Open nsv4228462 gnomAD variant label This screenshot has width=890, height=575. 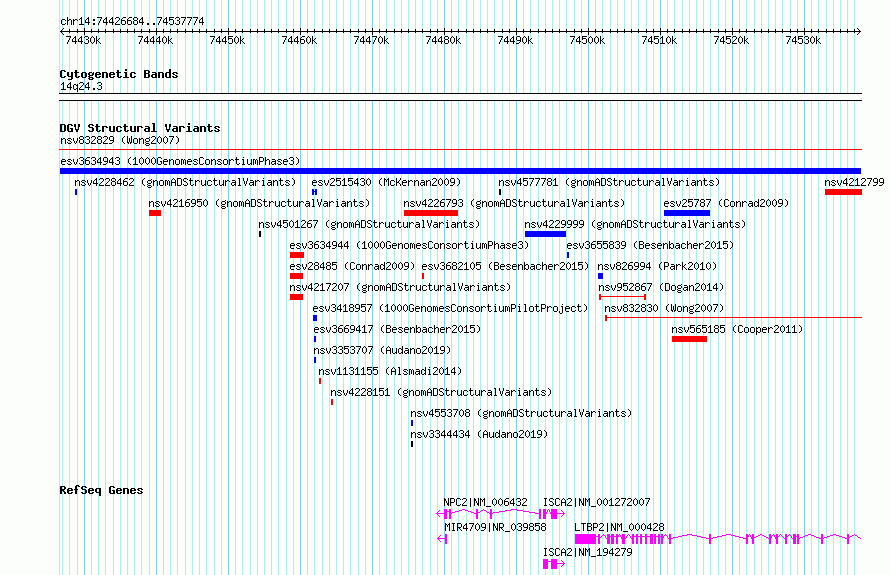185,182
